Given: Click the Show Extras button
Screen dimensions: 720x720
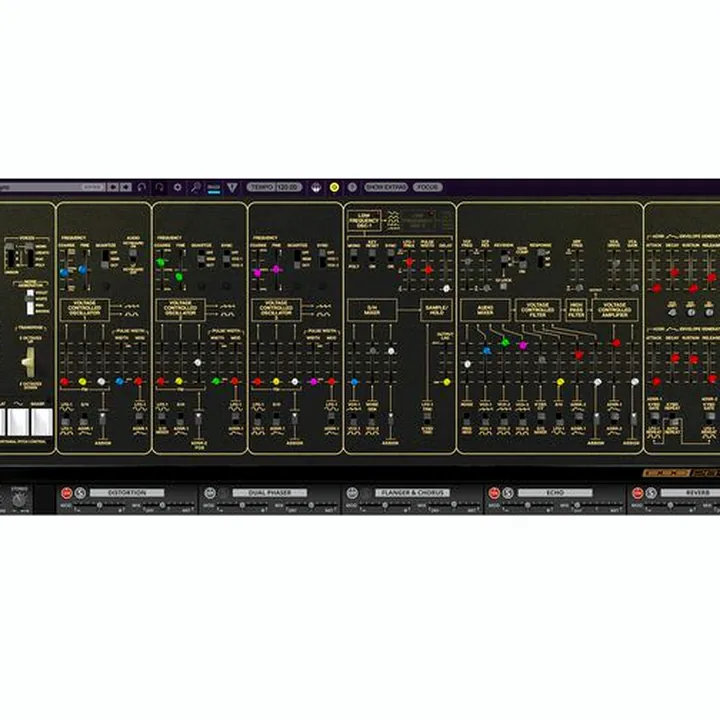Looking at the screenshot, I should click(386, 187).
